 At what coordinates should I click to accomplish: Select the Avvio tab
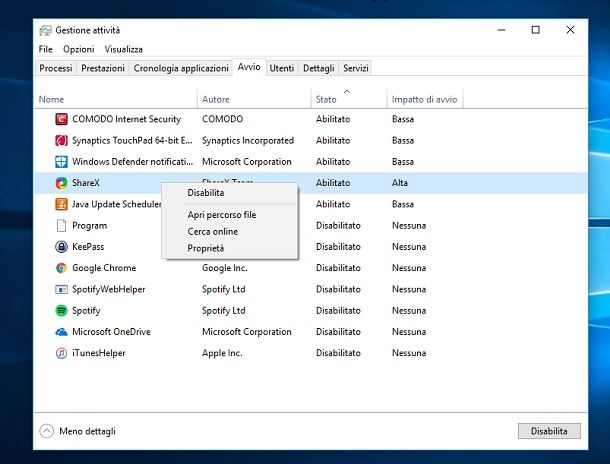click(249, 67)
